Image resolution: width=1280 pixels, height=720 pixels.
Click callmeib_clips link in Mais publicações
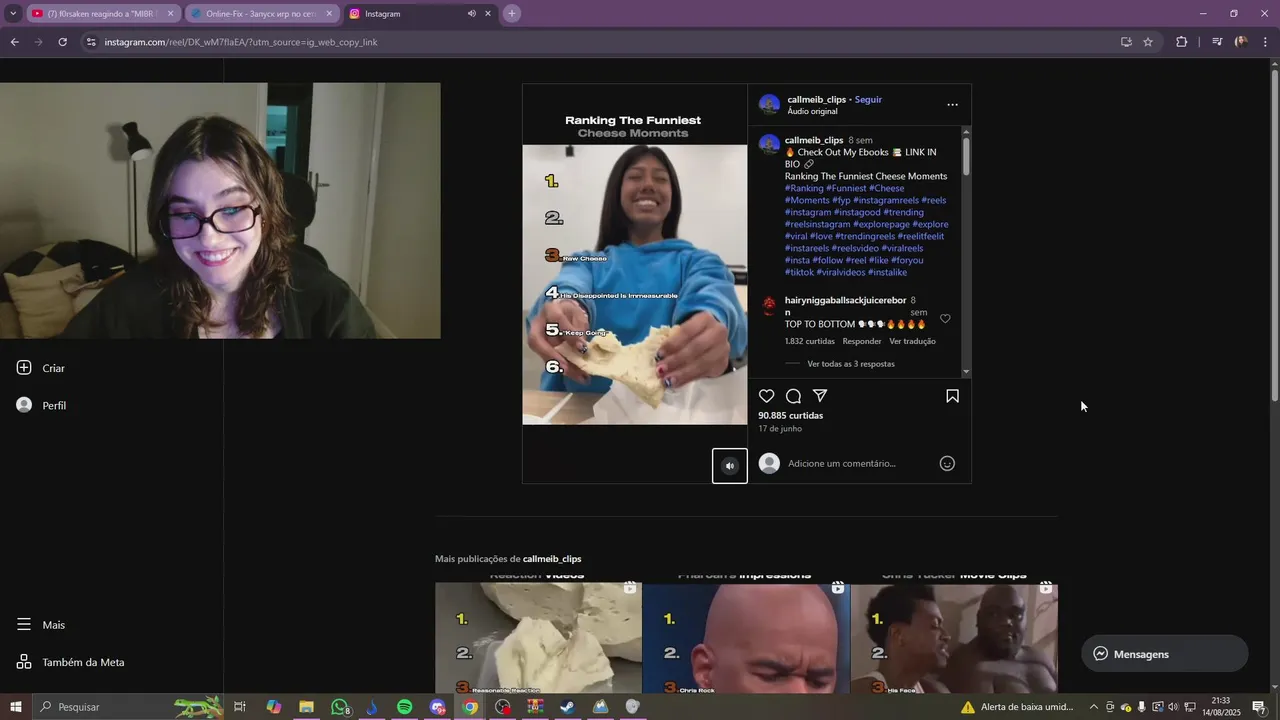[552, 559]
